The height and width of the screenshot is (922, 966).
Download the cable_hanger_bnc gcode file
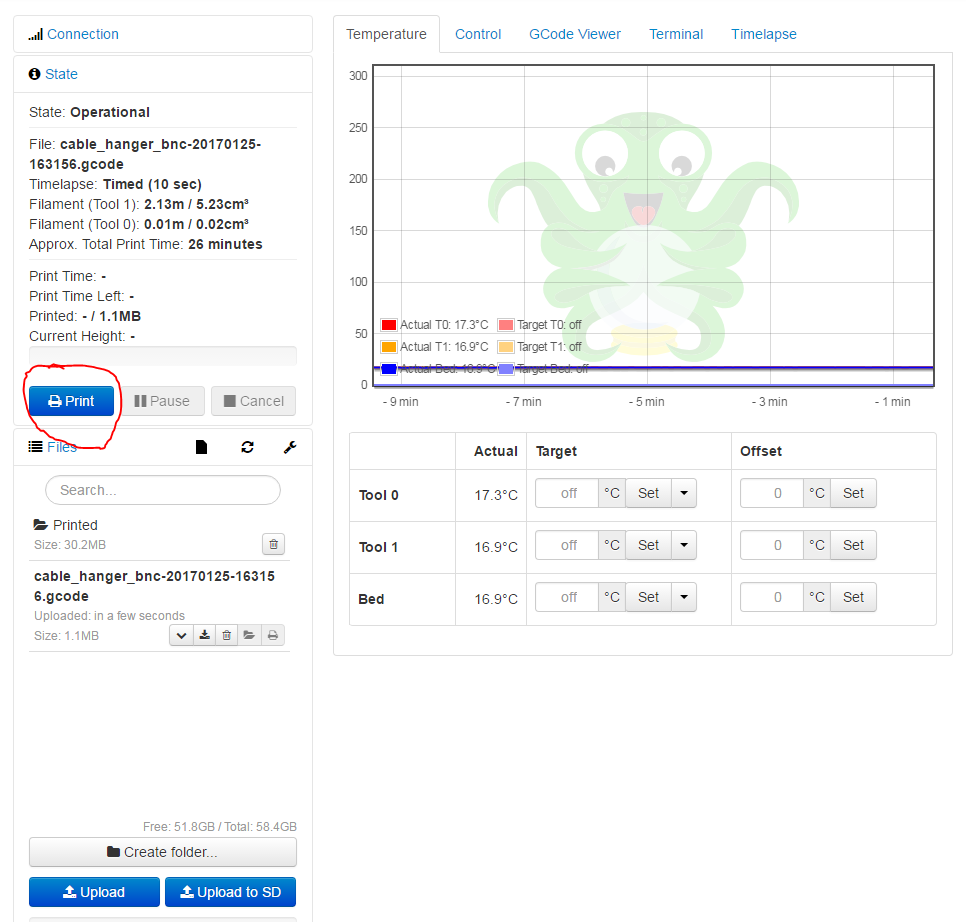(204, 635)
